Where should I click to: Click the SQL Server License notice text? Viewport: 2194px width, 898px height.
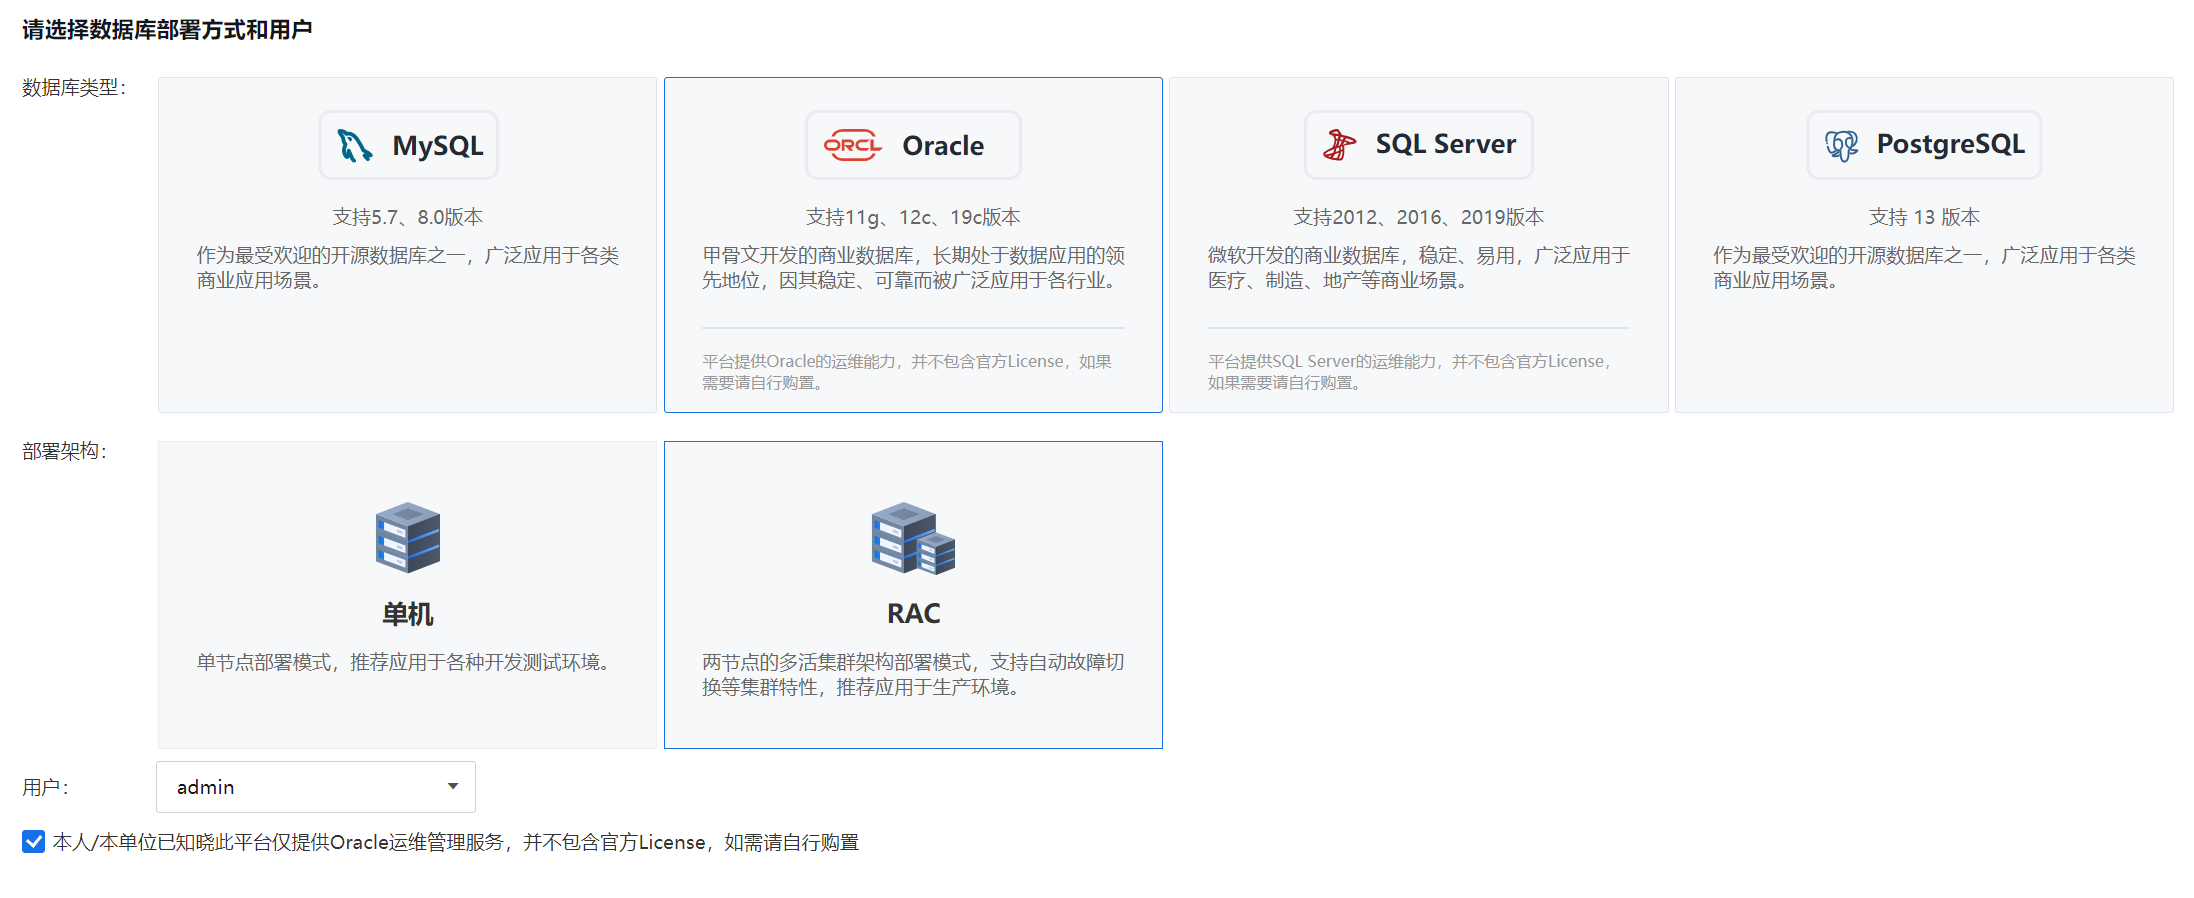coord(1412,372)
